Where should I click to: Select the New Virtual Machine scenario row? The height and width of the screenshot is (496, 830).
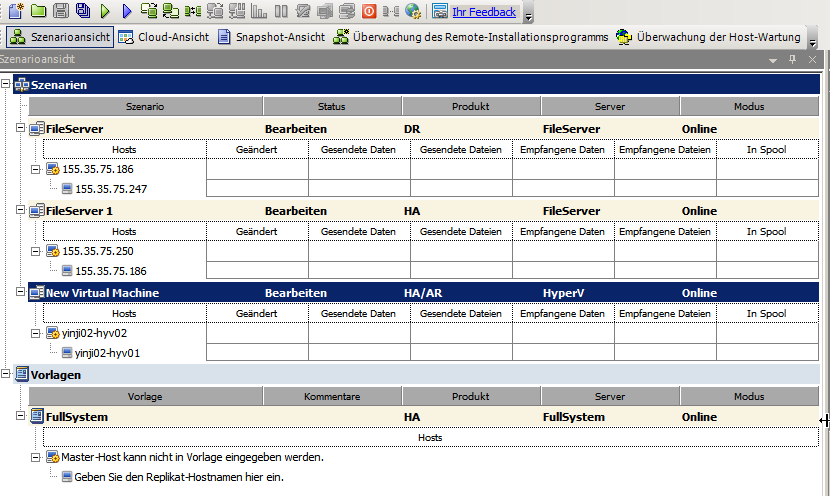[x=102, y=293]
